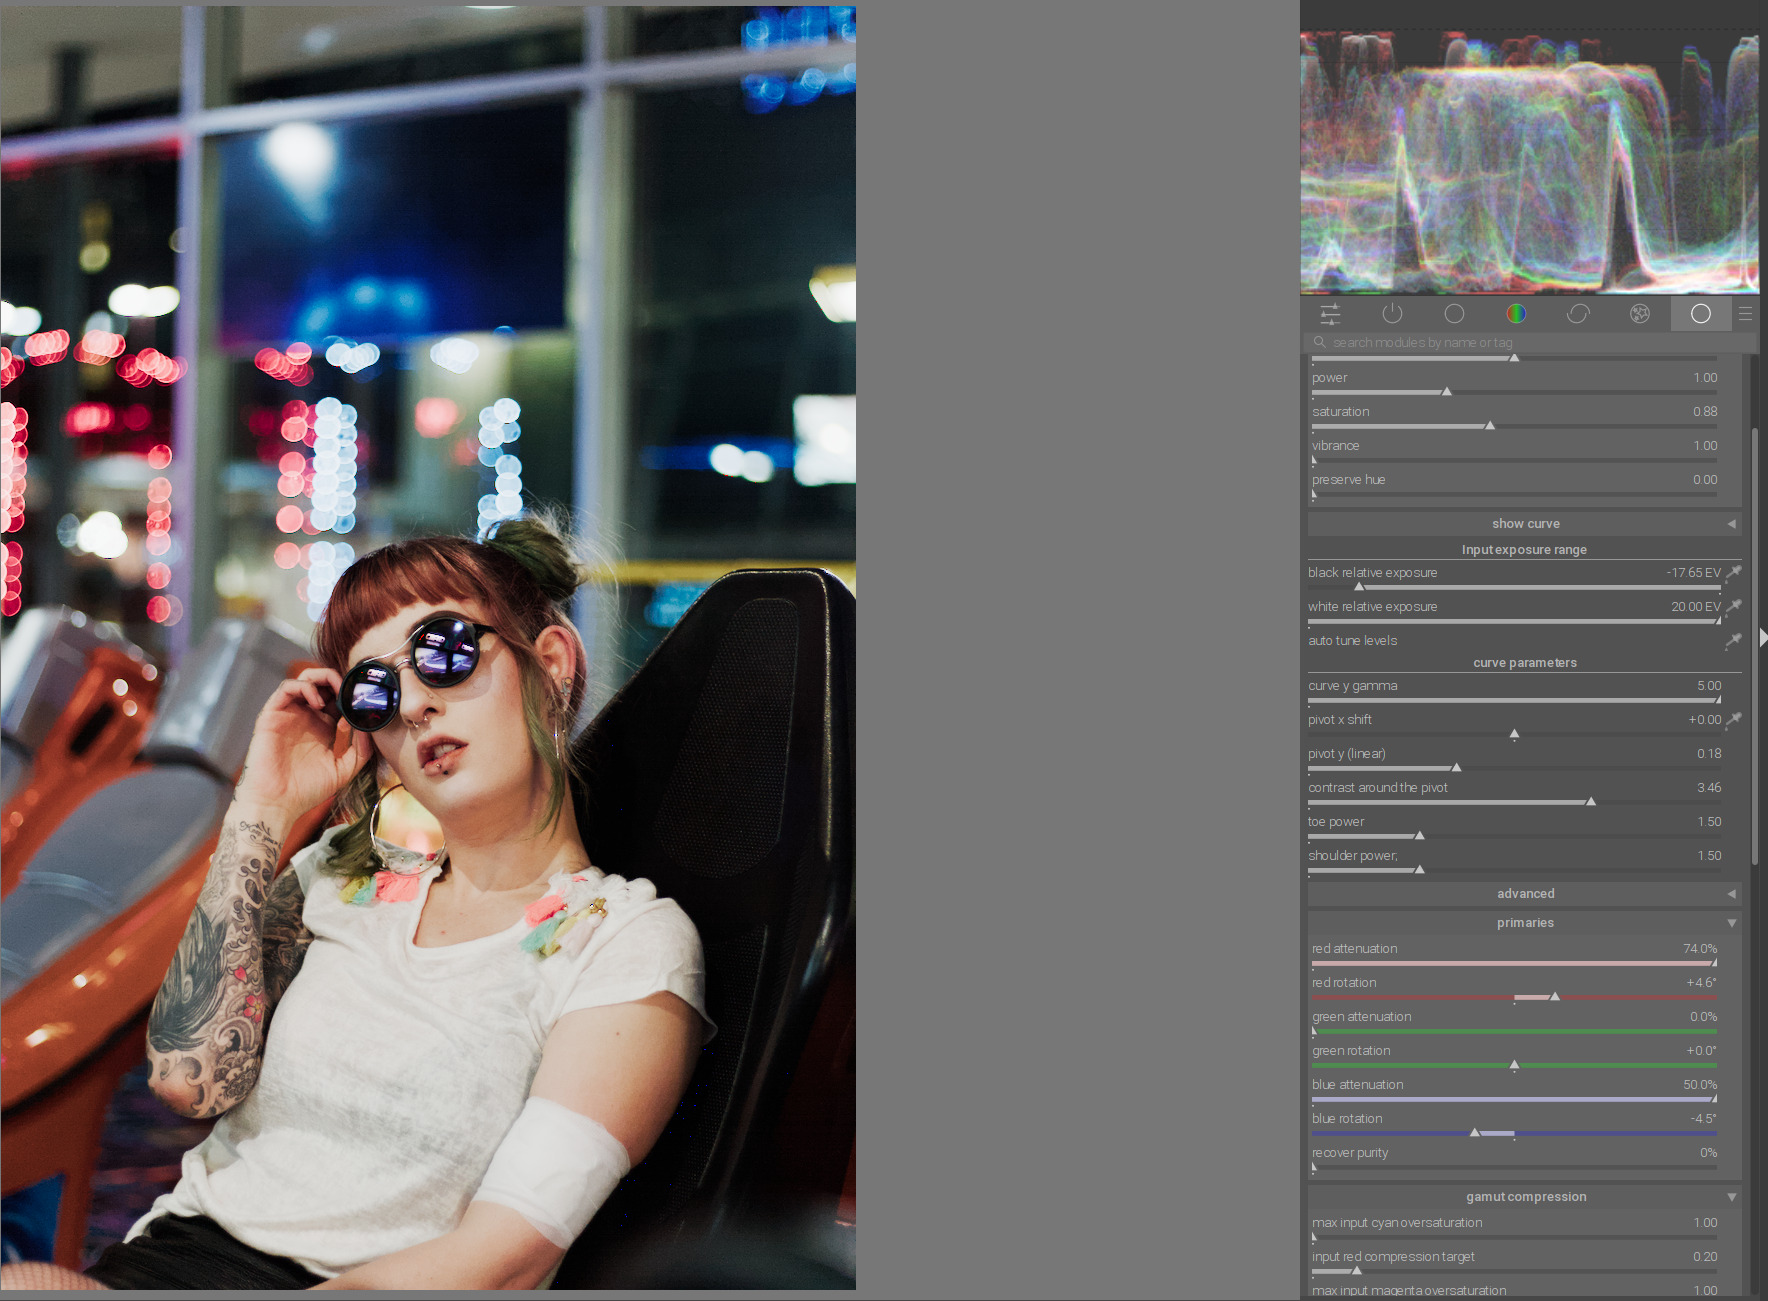This screenshot has width=1768, height=1301.
Task: Click the black relative exposure eyedropper
Action: point(1734,573)
